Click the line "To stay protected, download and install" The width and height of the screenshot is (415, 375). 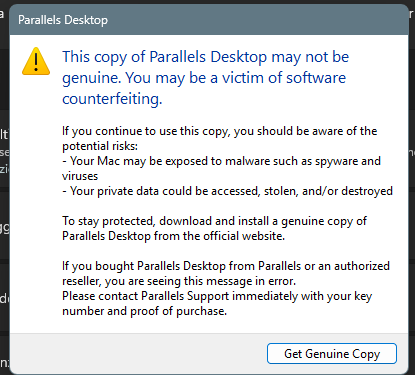tap(214, 221)
